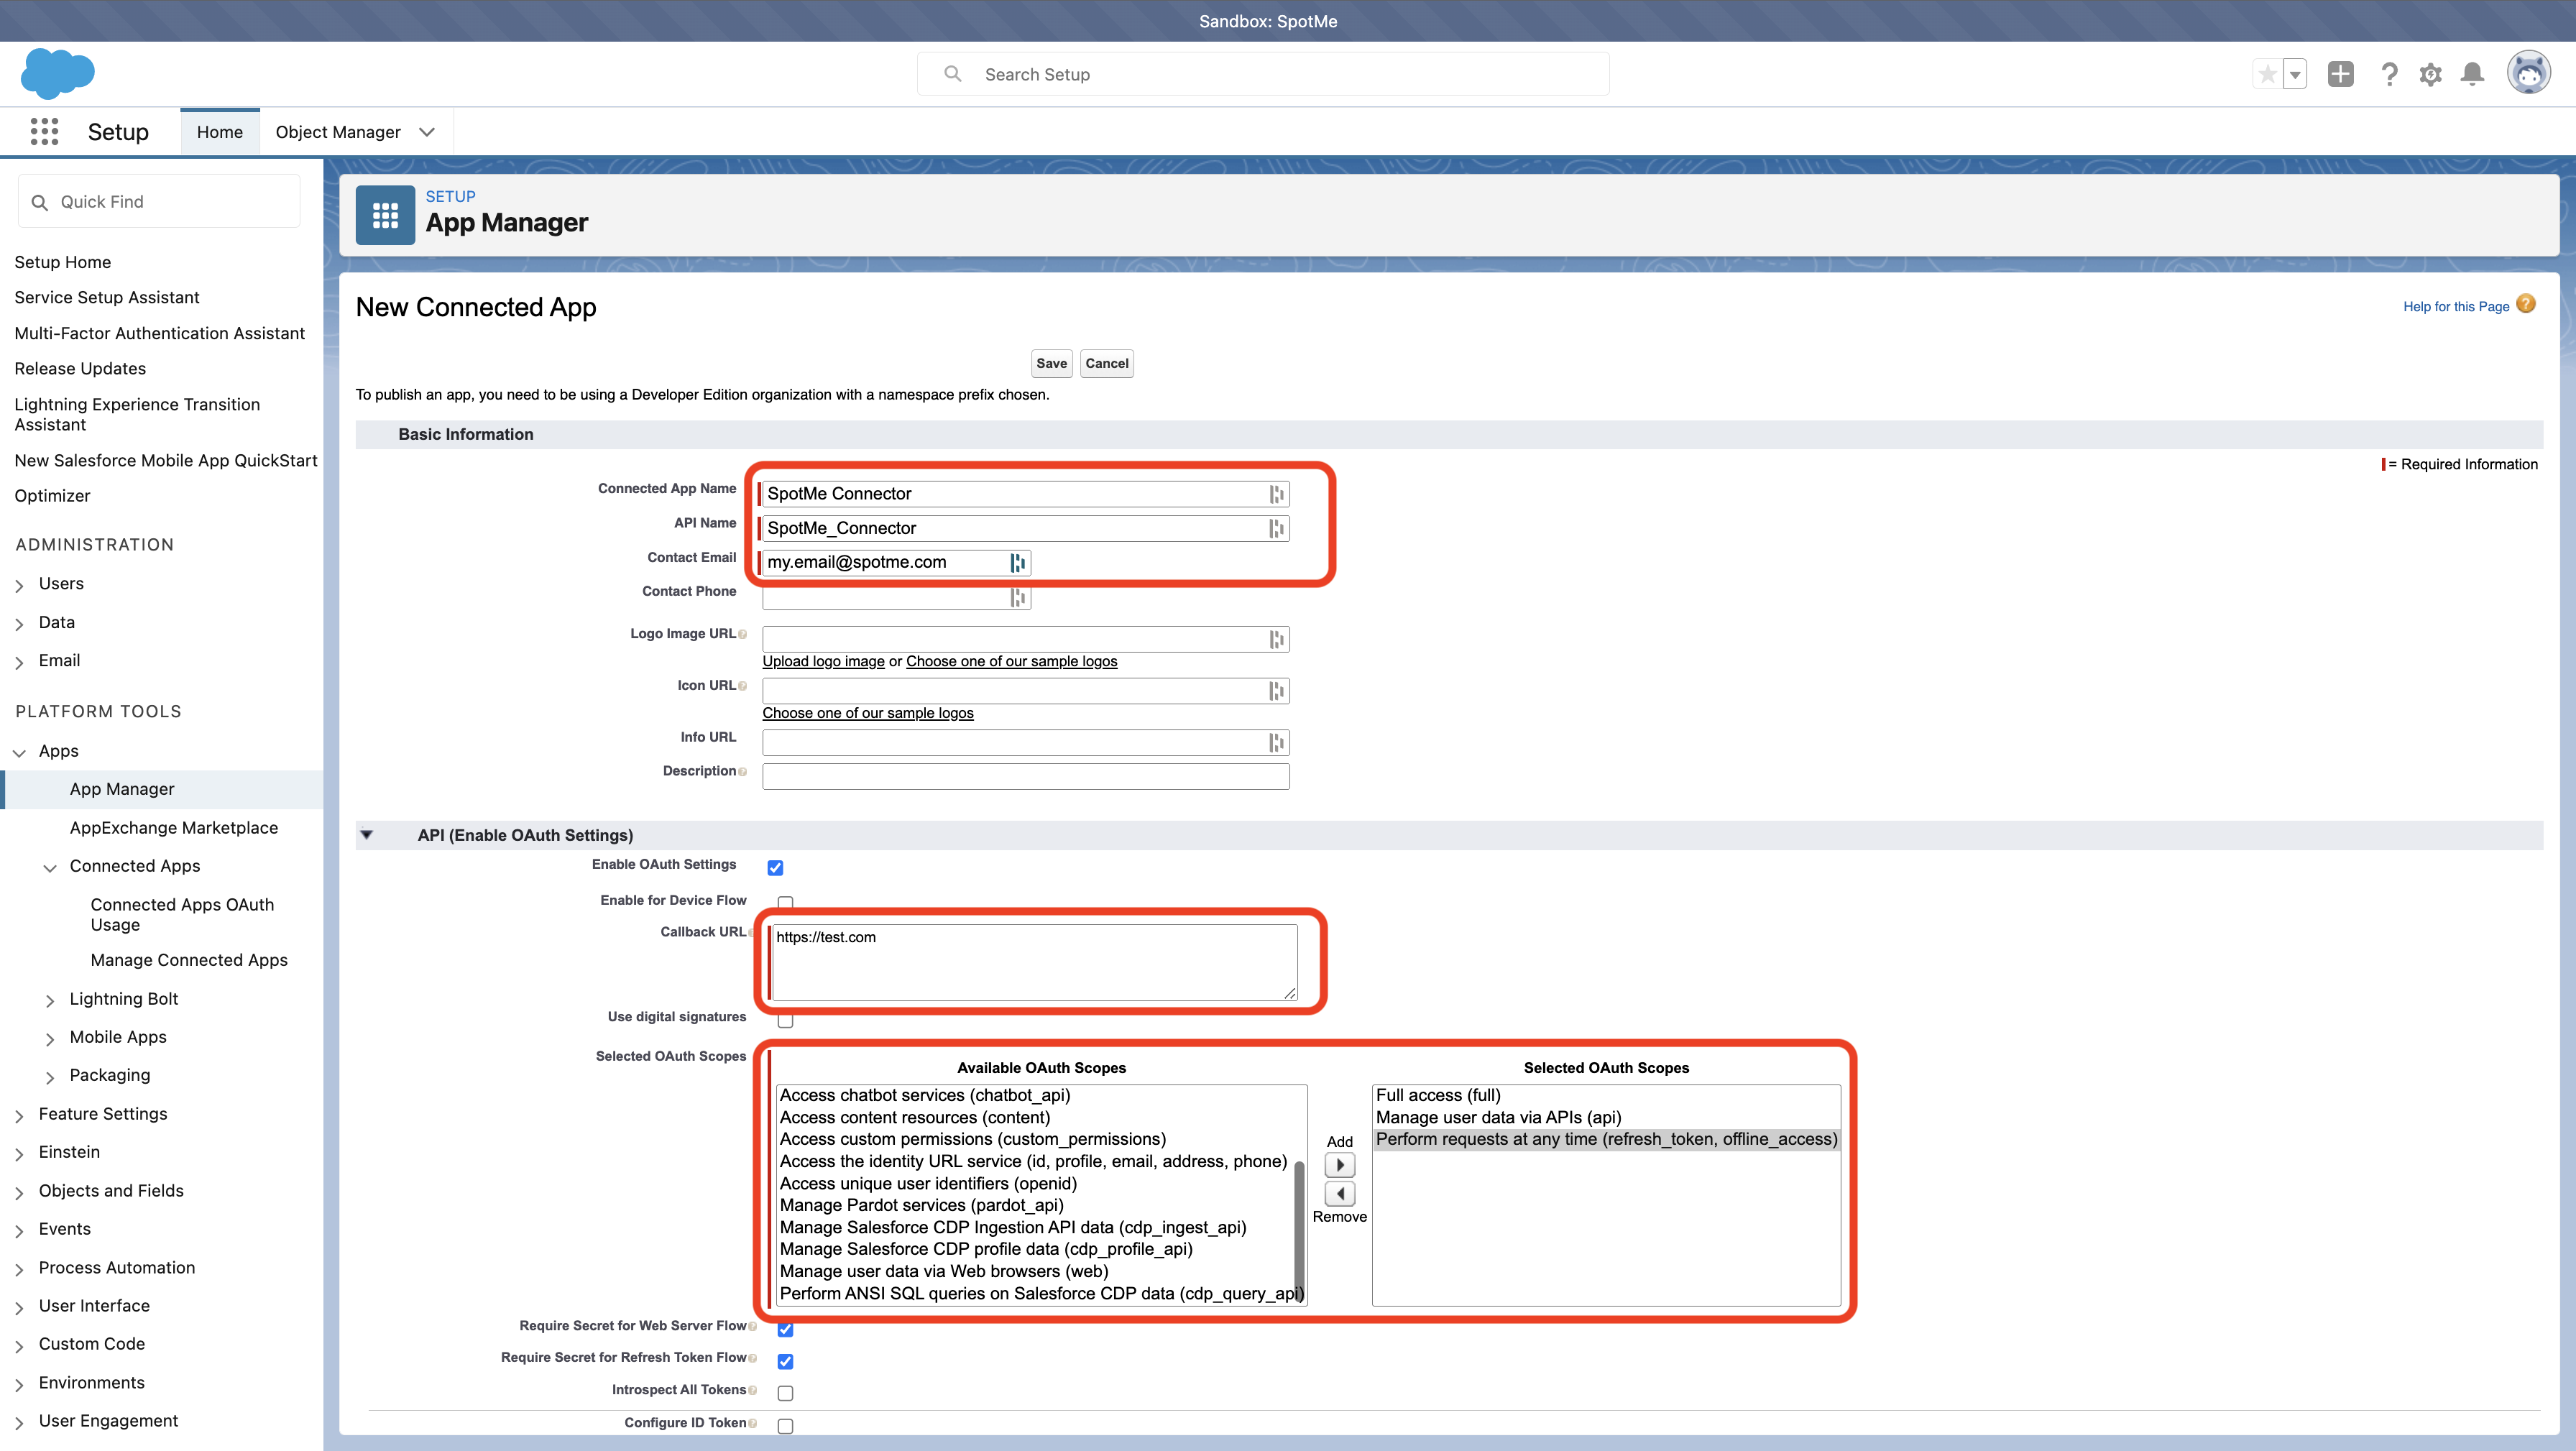Check Use digital signatures
Viewport: 2576px width, 1451px height.
coord(785,1020)
